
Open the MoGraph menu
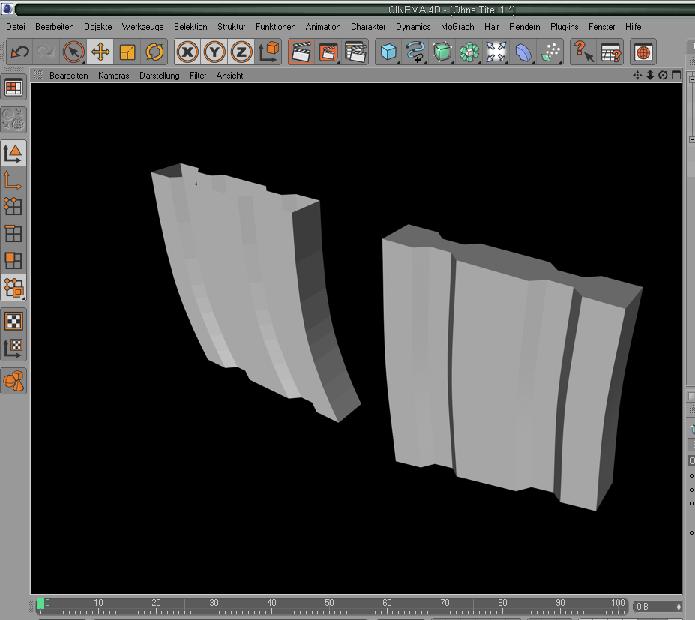[458, 27]
